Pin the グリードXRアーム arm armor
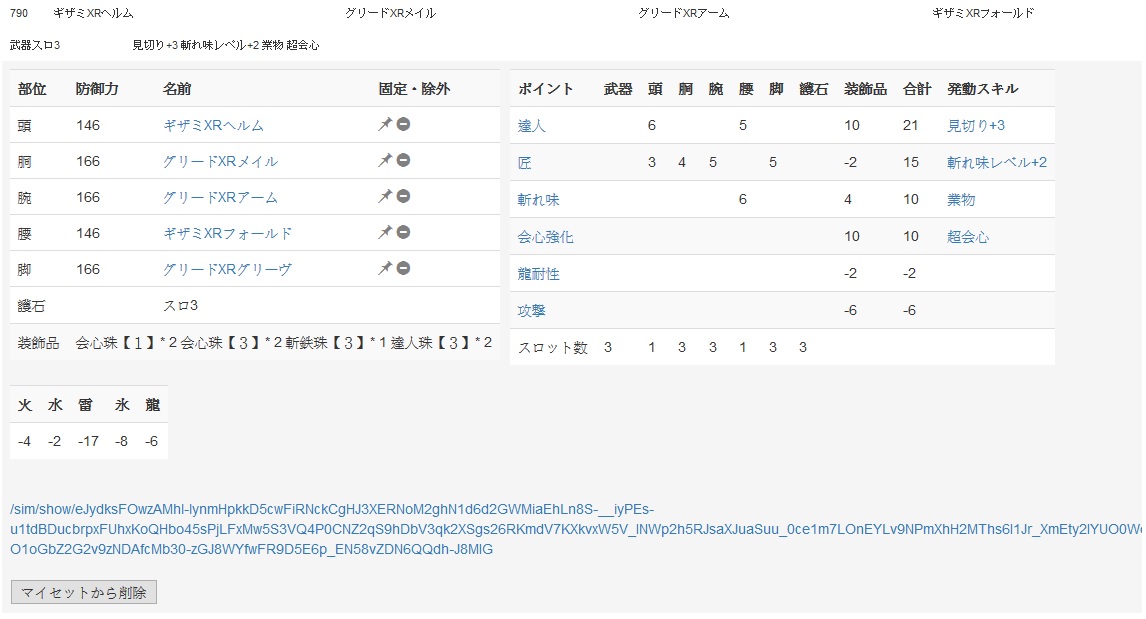The height and width of the screenshot is (619, 1146). [x=384, y=197]
